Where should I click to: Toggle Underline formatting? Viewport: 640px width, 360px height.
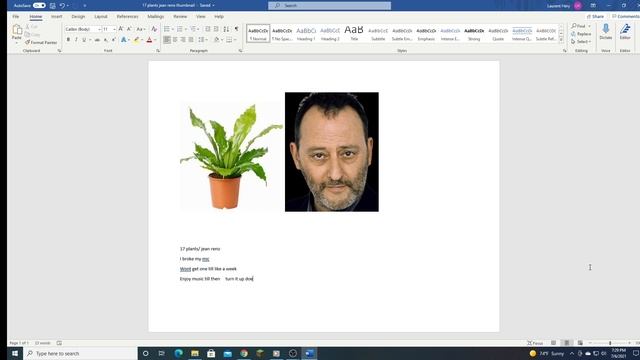84,40
